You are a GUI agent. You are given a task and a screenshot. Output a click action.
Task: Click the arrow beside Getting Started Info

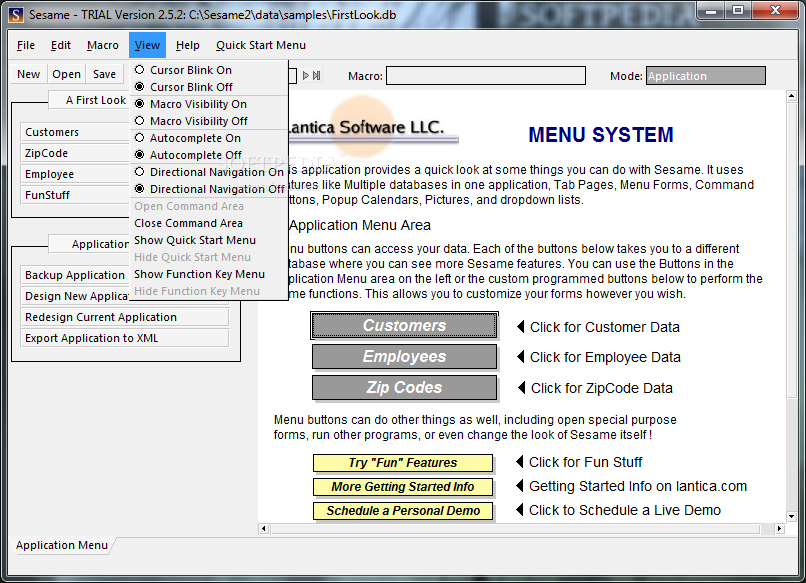click(x=520, y=485)
